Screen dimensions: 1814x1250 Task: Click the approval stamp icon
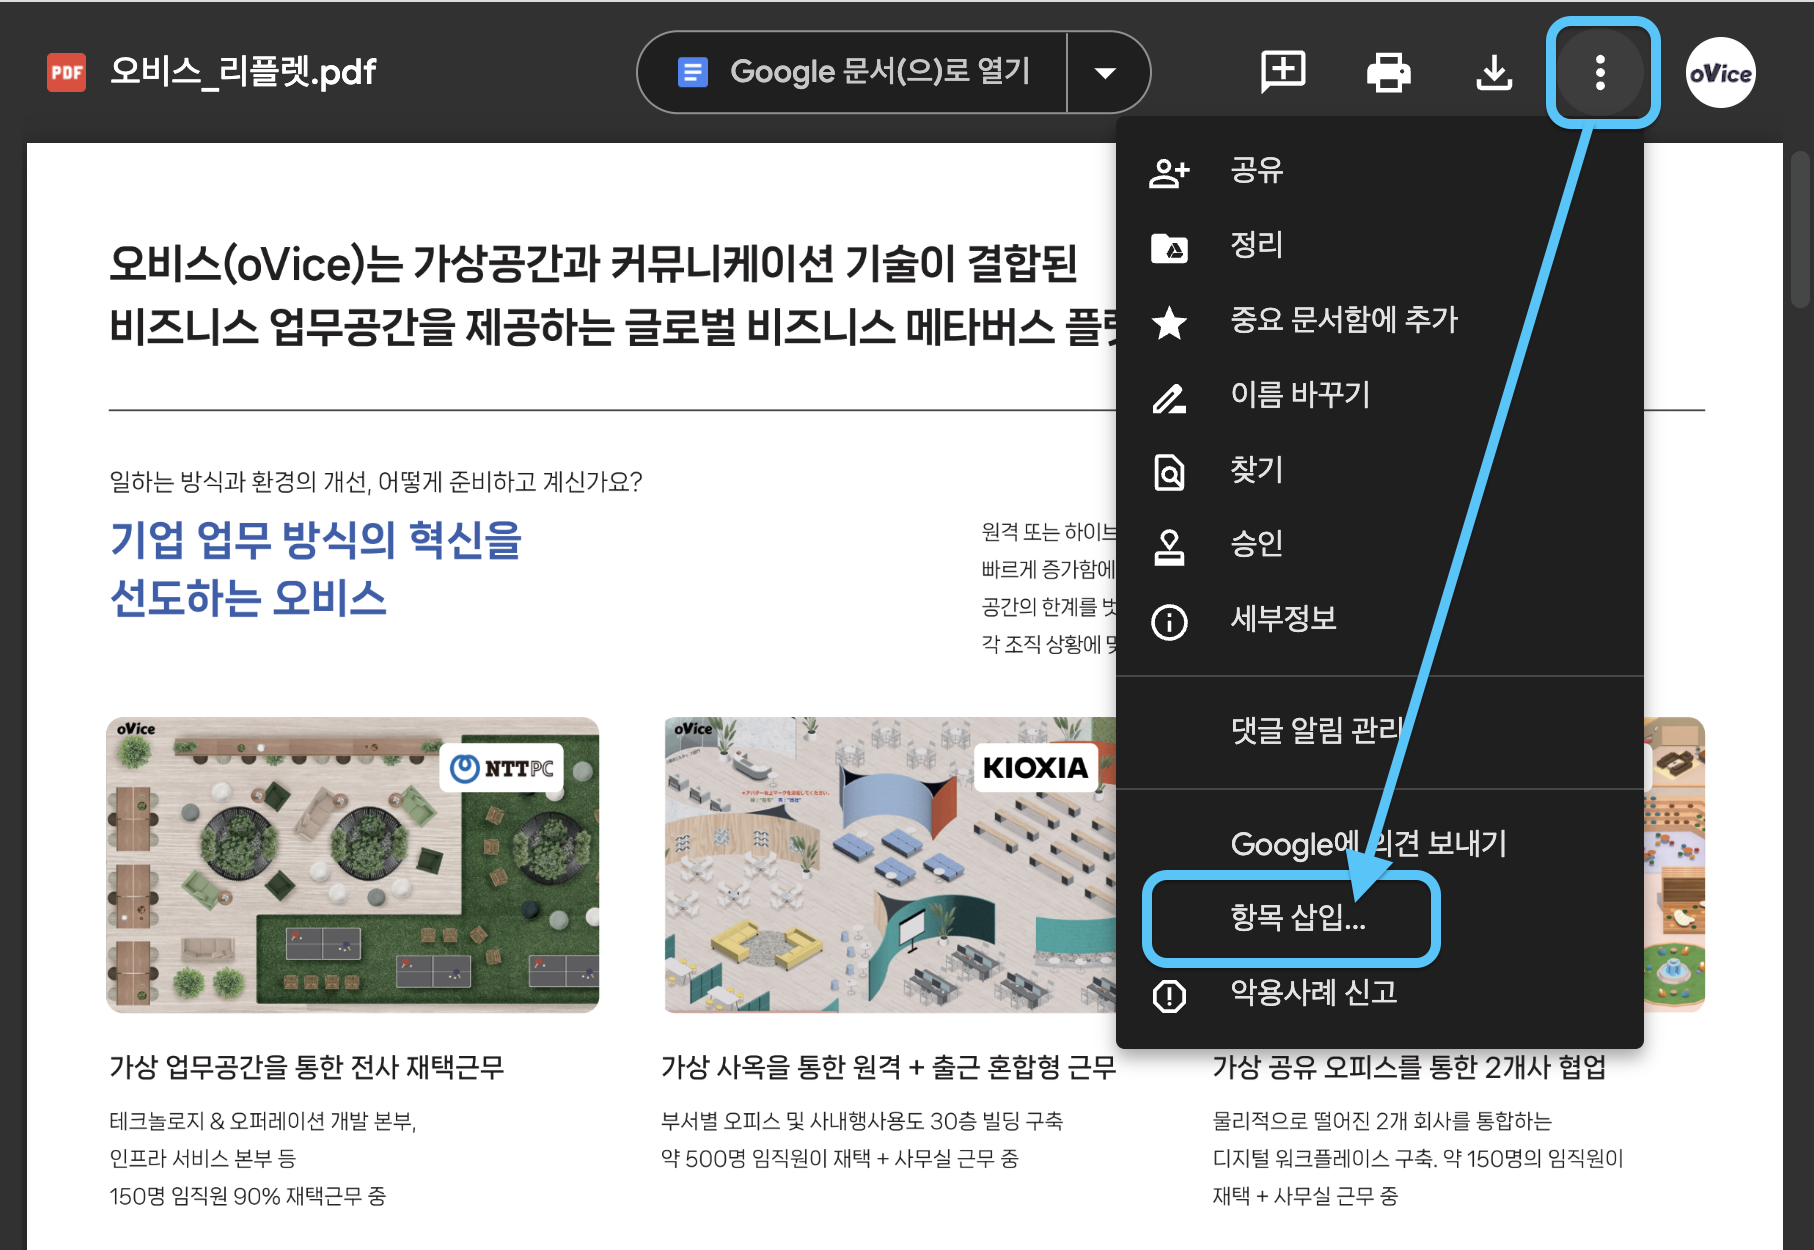(x=1169, y=547)
